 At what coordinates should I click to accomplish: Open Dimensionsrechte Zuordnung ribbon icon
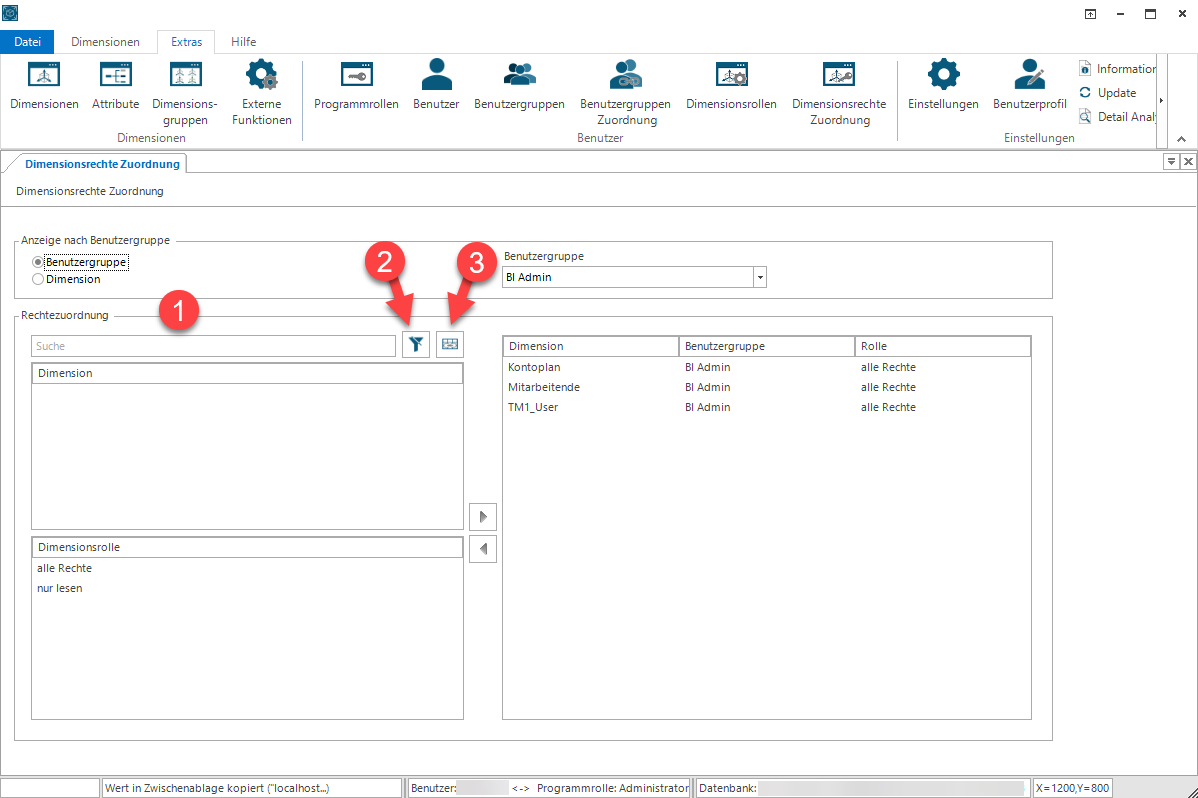839,75
